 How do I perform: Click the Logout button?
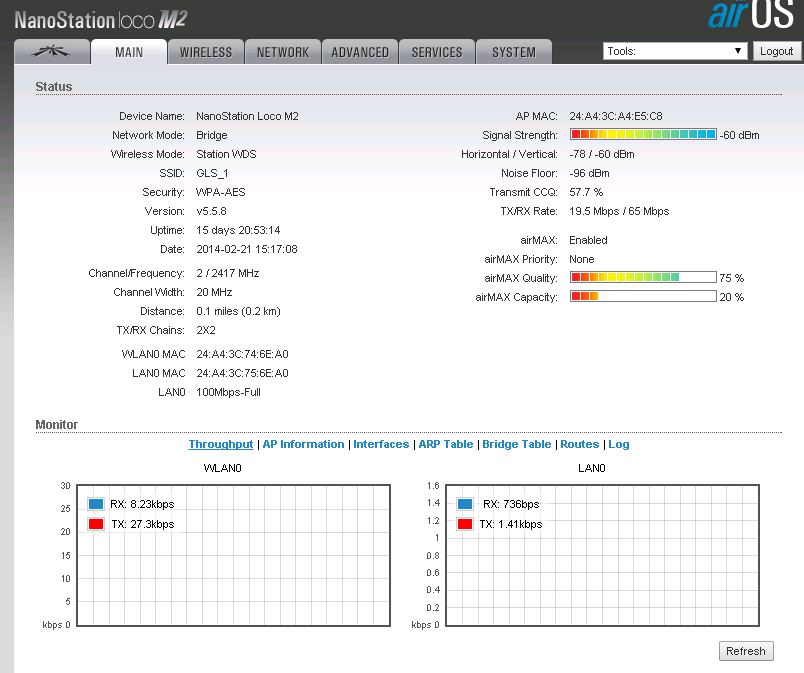pyautogui.click(x=776, y=51)
